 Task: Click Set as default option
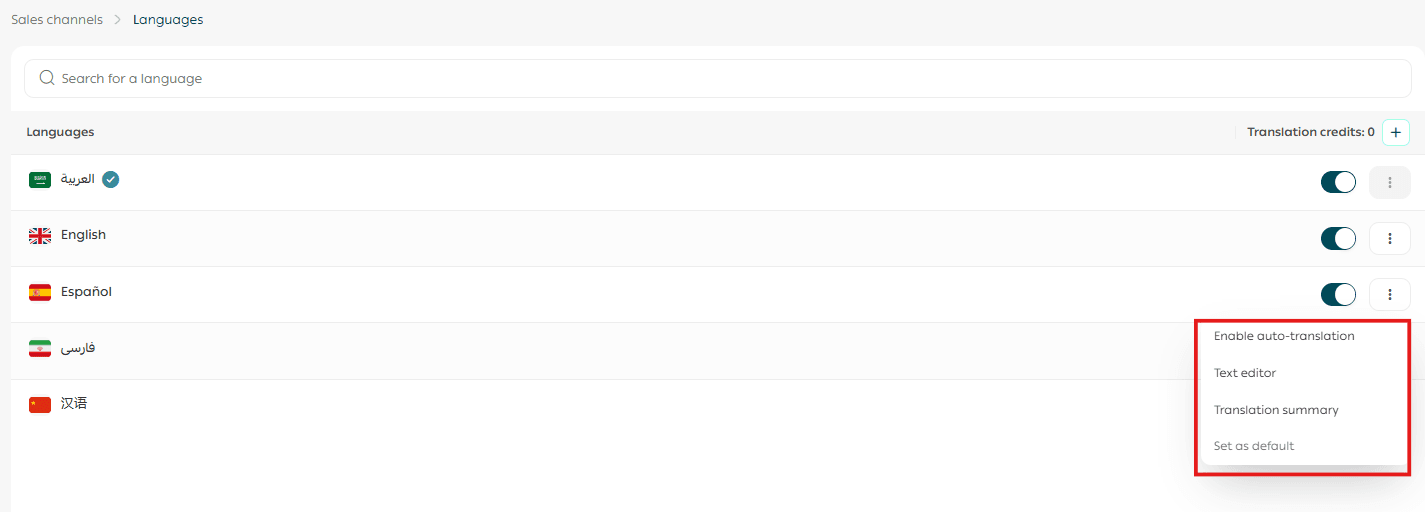pos(1254,446)
